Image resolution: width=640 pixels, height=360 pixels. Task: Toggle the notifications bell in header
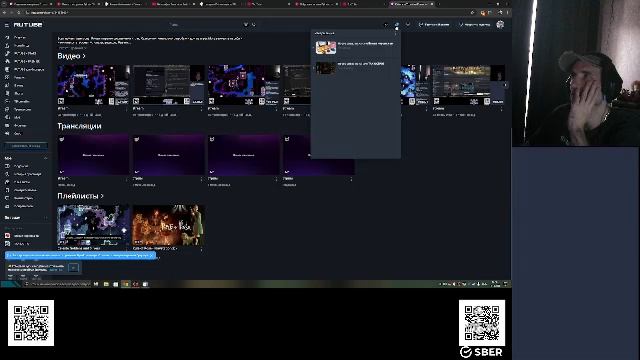pyautogui.click(x=397, y=25)
